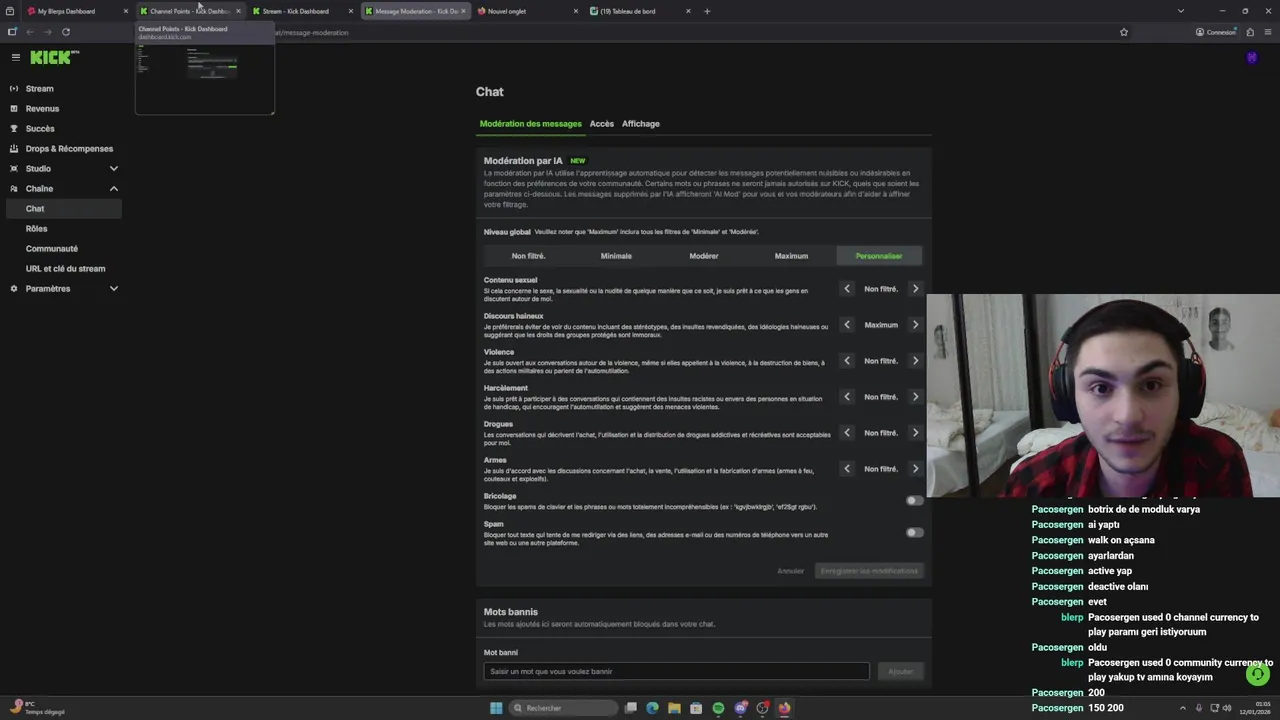The width and height of the screenshot is (1280, 720).
Task: Open URL et clé du stream
Action: (65, 268)
